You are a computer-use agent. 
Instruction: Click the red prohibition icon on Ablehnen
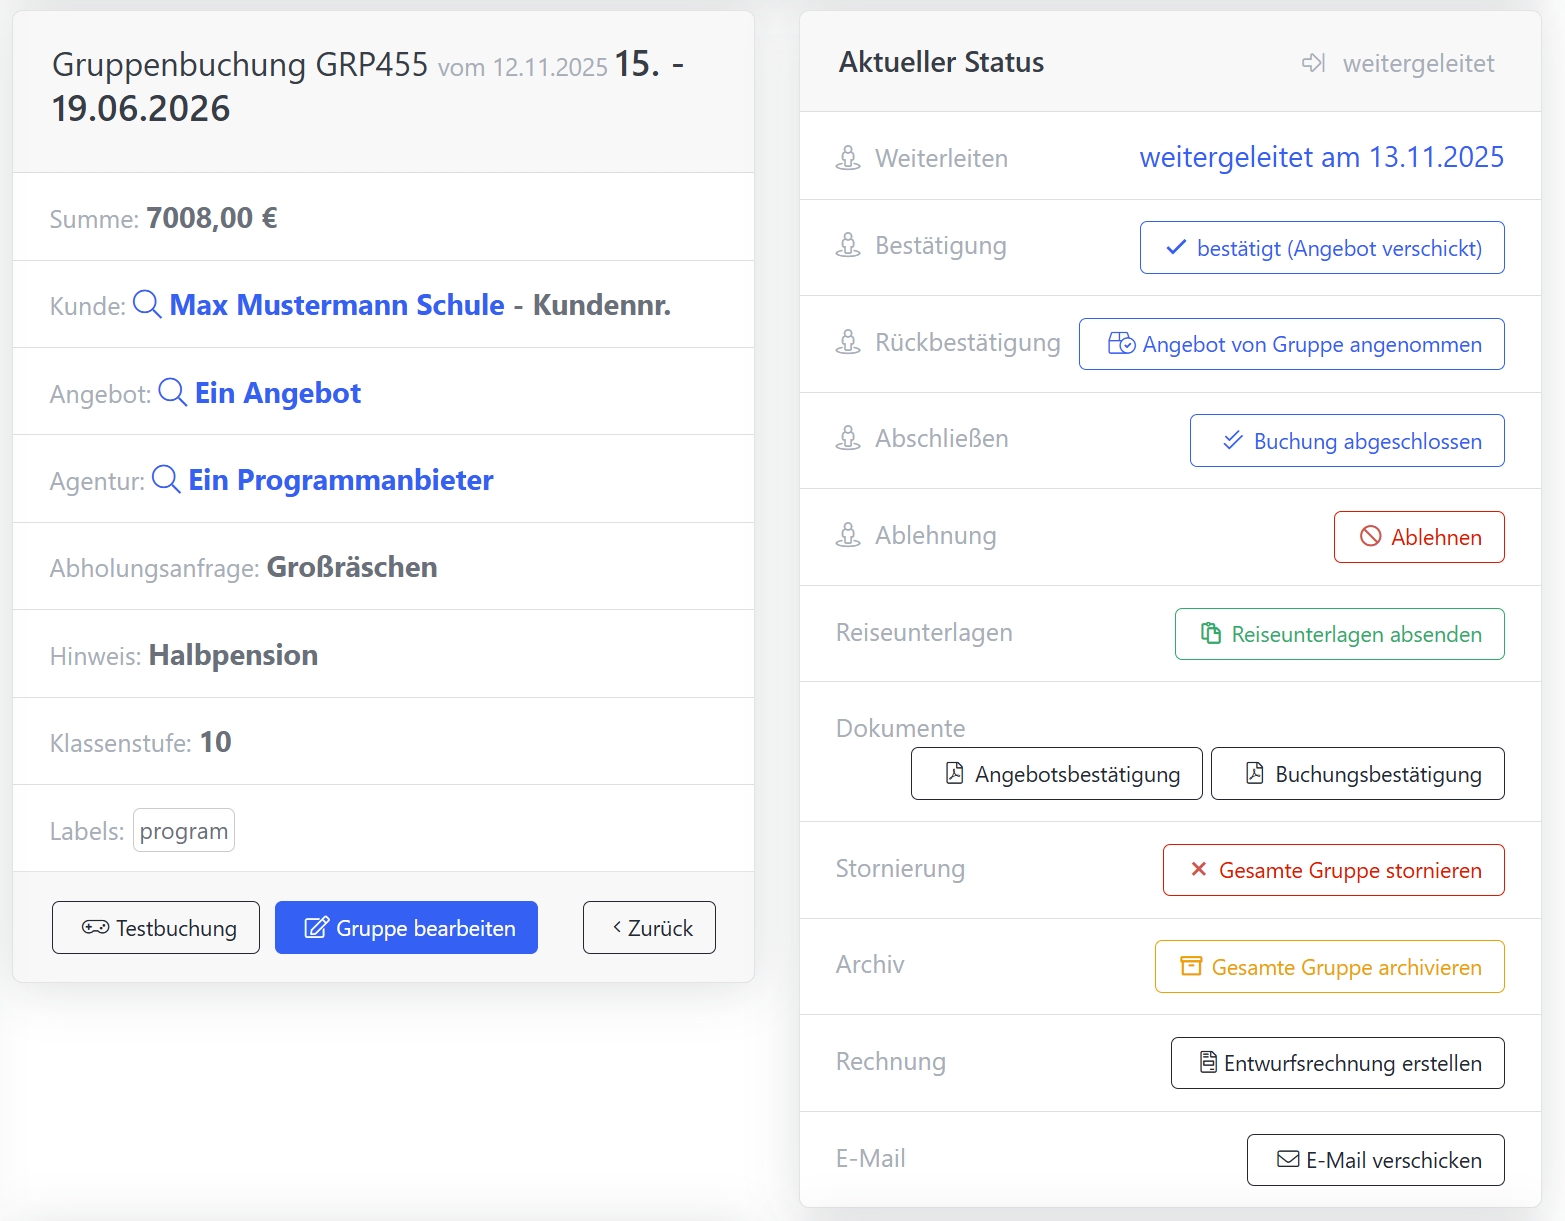tap(1371, 537)
